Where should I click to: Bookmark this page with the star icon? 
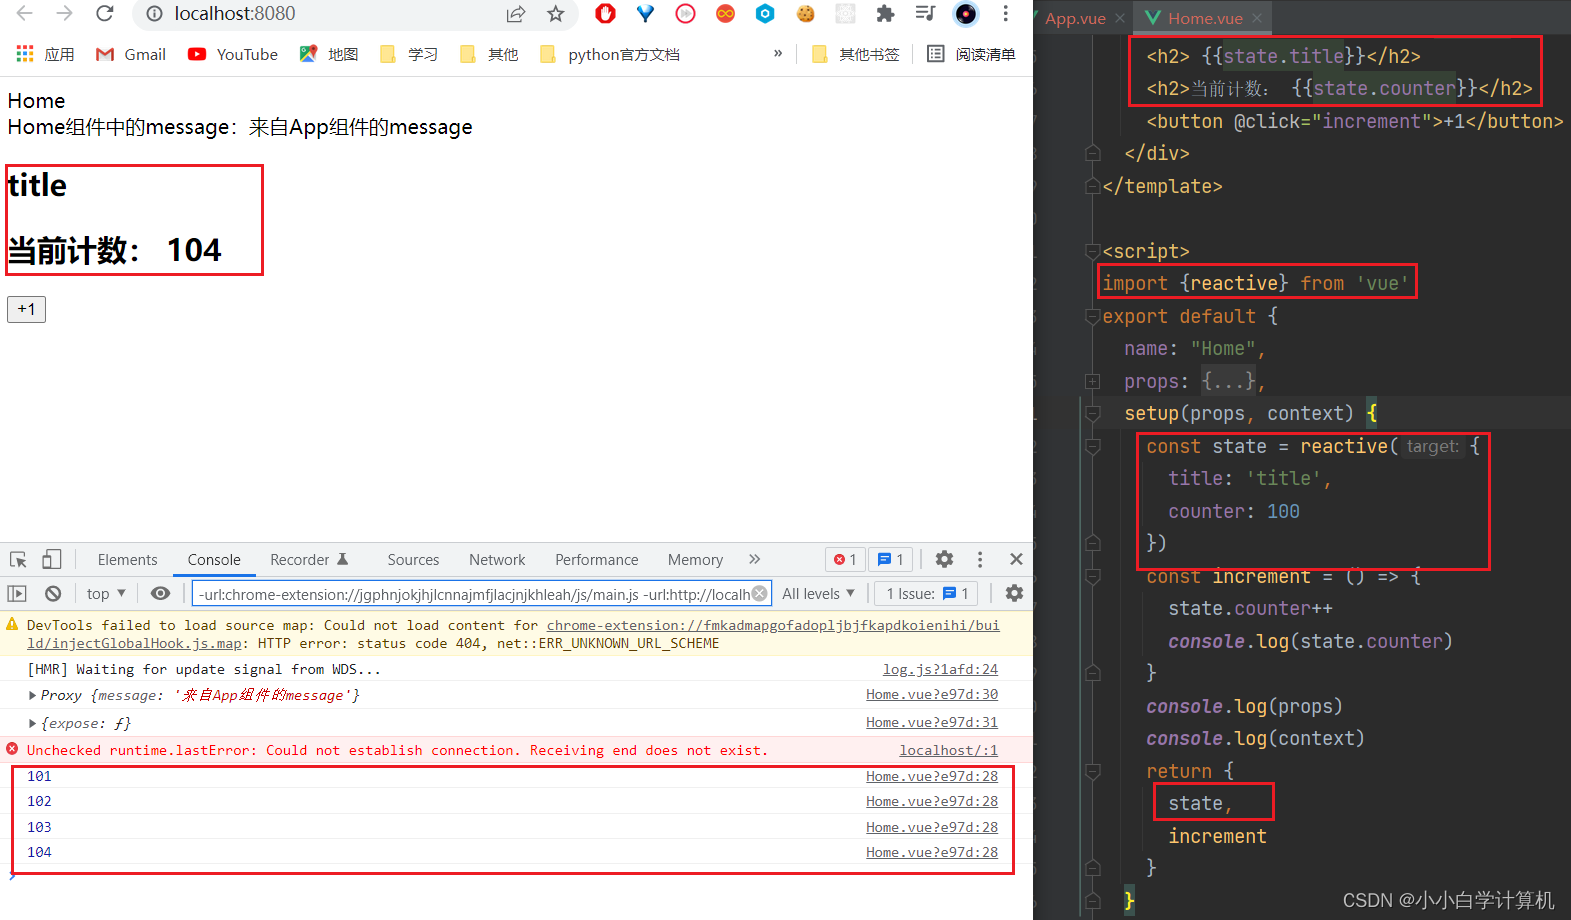[x=556, y=14]
